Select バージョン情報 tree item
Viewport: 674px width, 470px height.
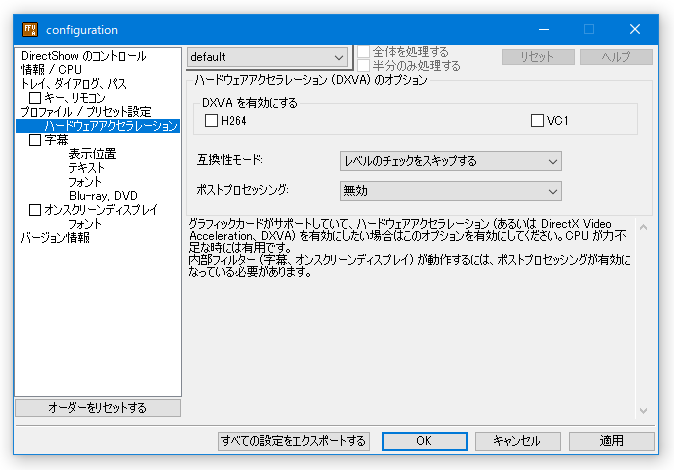(55, 238)
